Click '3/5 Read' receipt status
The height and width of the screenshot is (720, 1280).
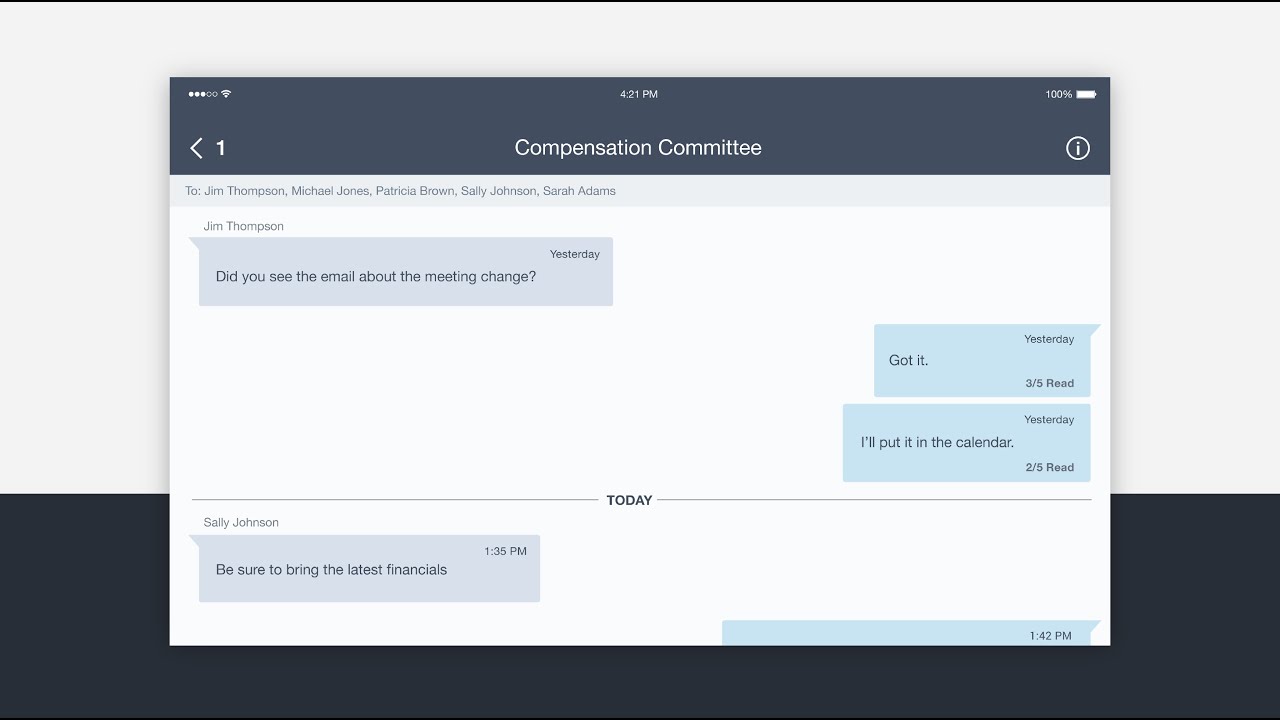(1049, 383)
